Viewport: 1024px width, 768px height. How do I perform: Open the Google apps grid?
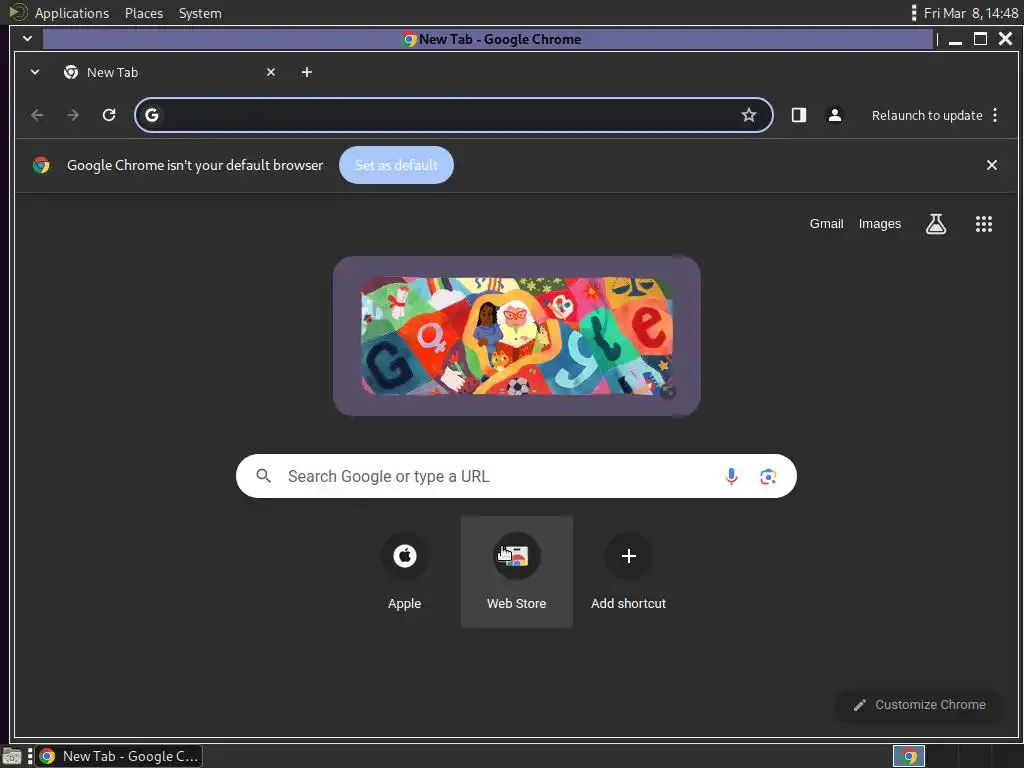(x=984, y=224)
